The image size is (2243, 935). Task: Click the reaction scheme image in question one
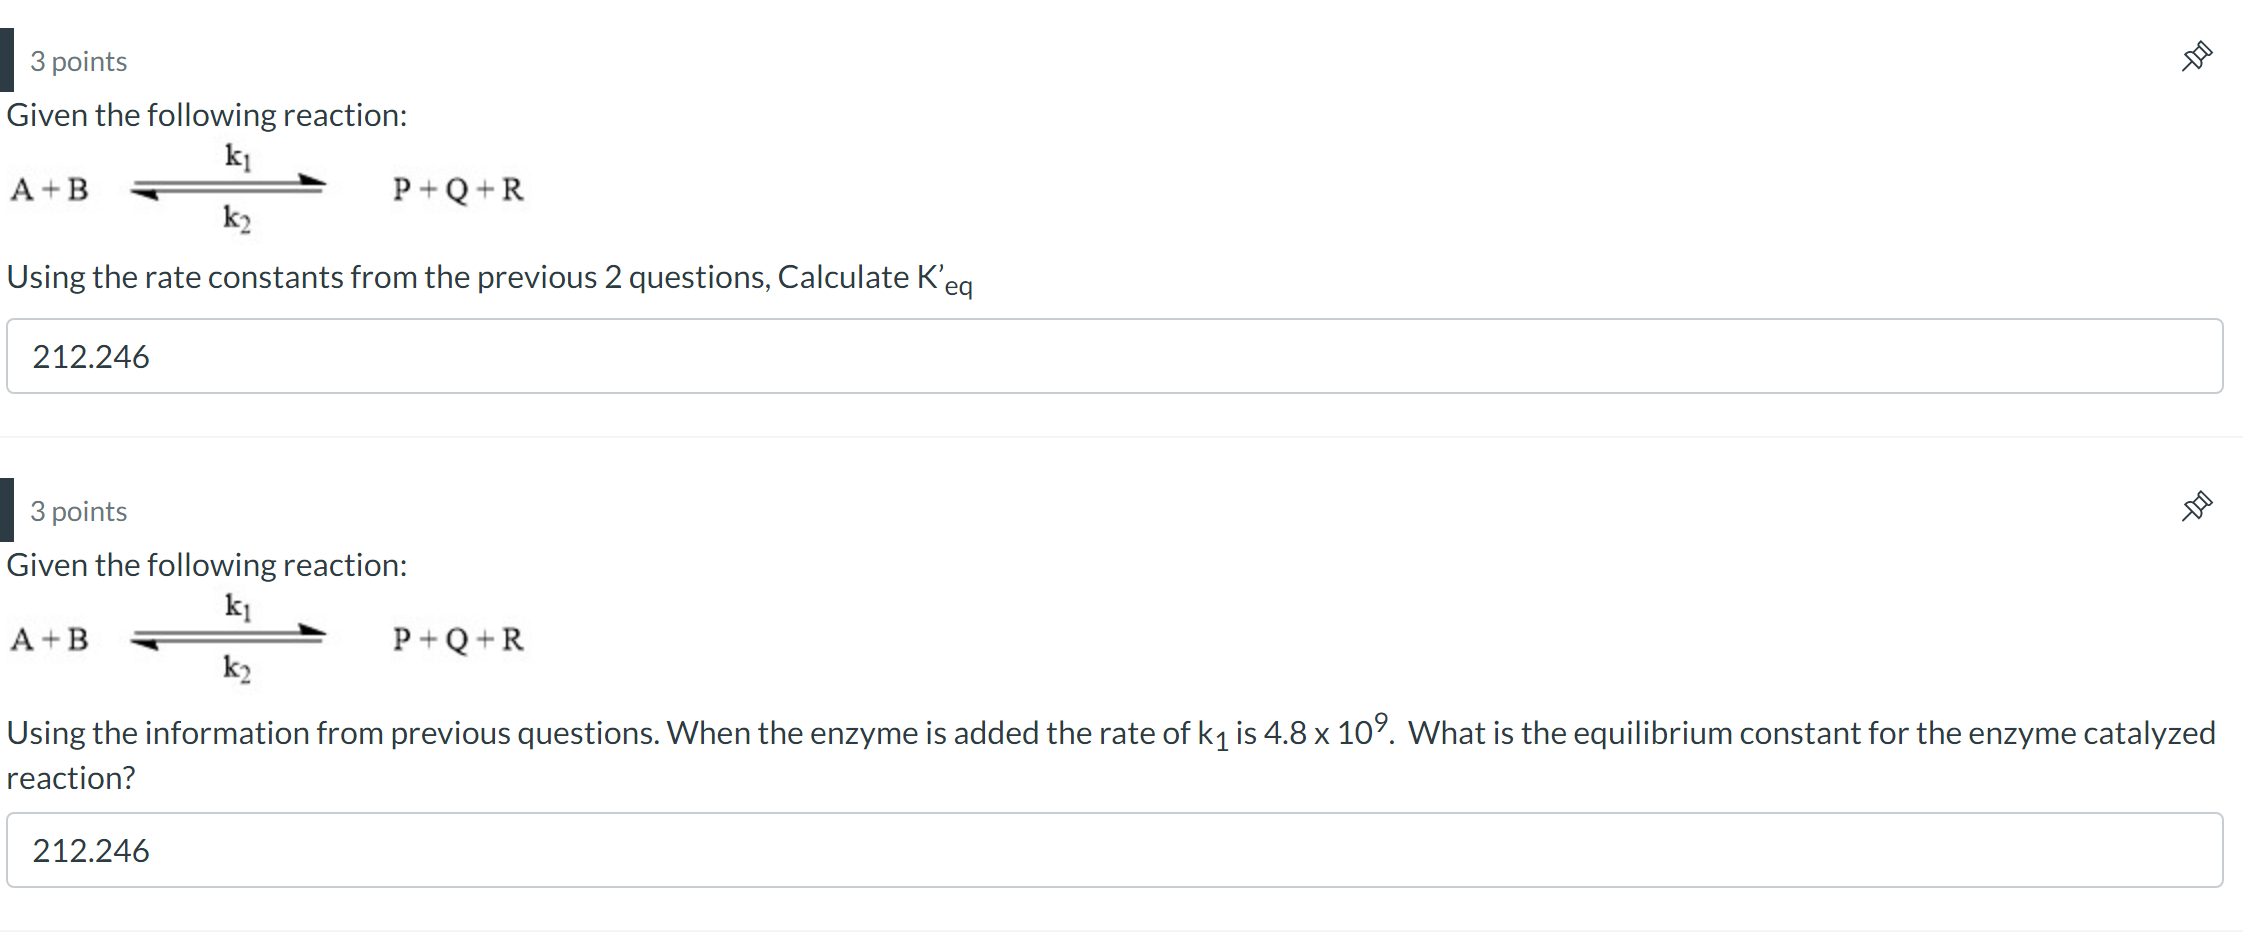270,190
